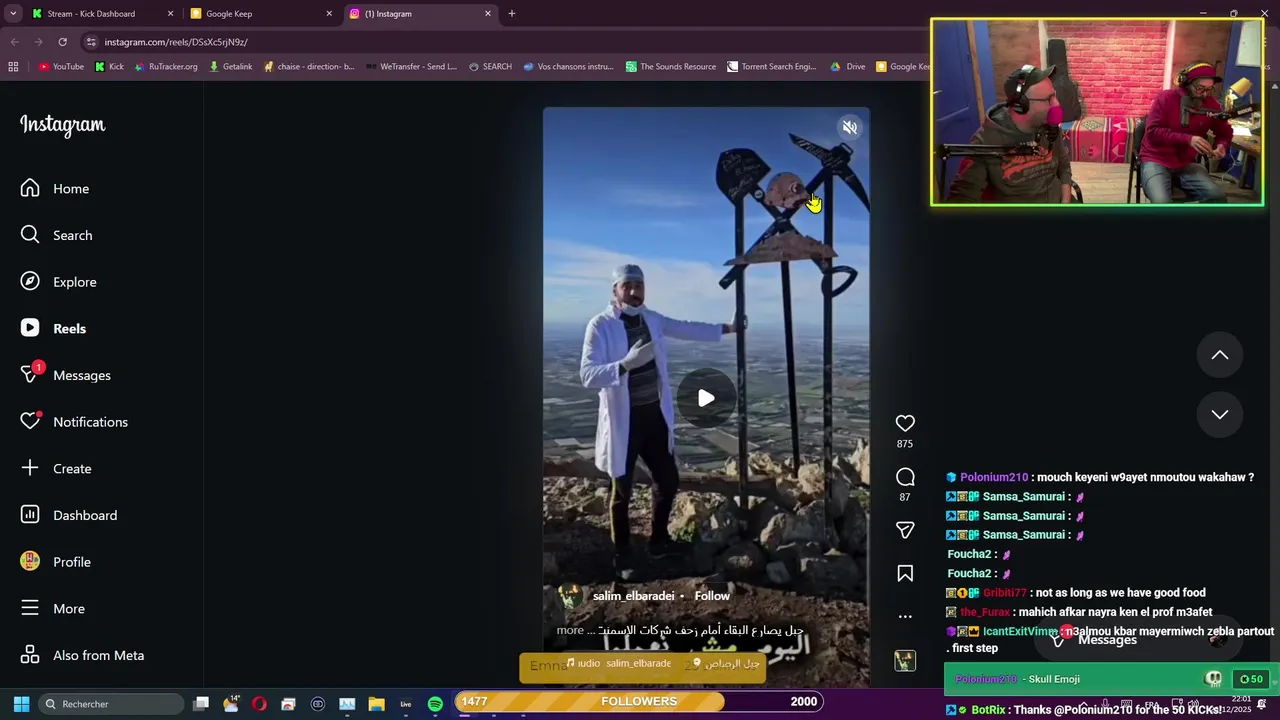Image resolution: width=1280 pixels, height=720 pixels.
Task: Reload the page from the browser toolbar
Action: 62,42
